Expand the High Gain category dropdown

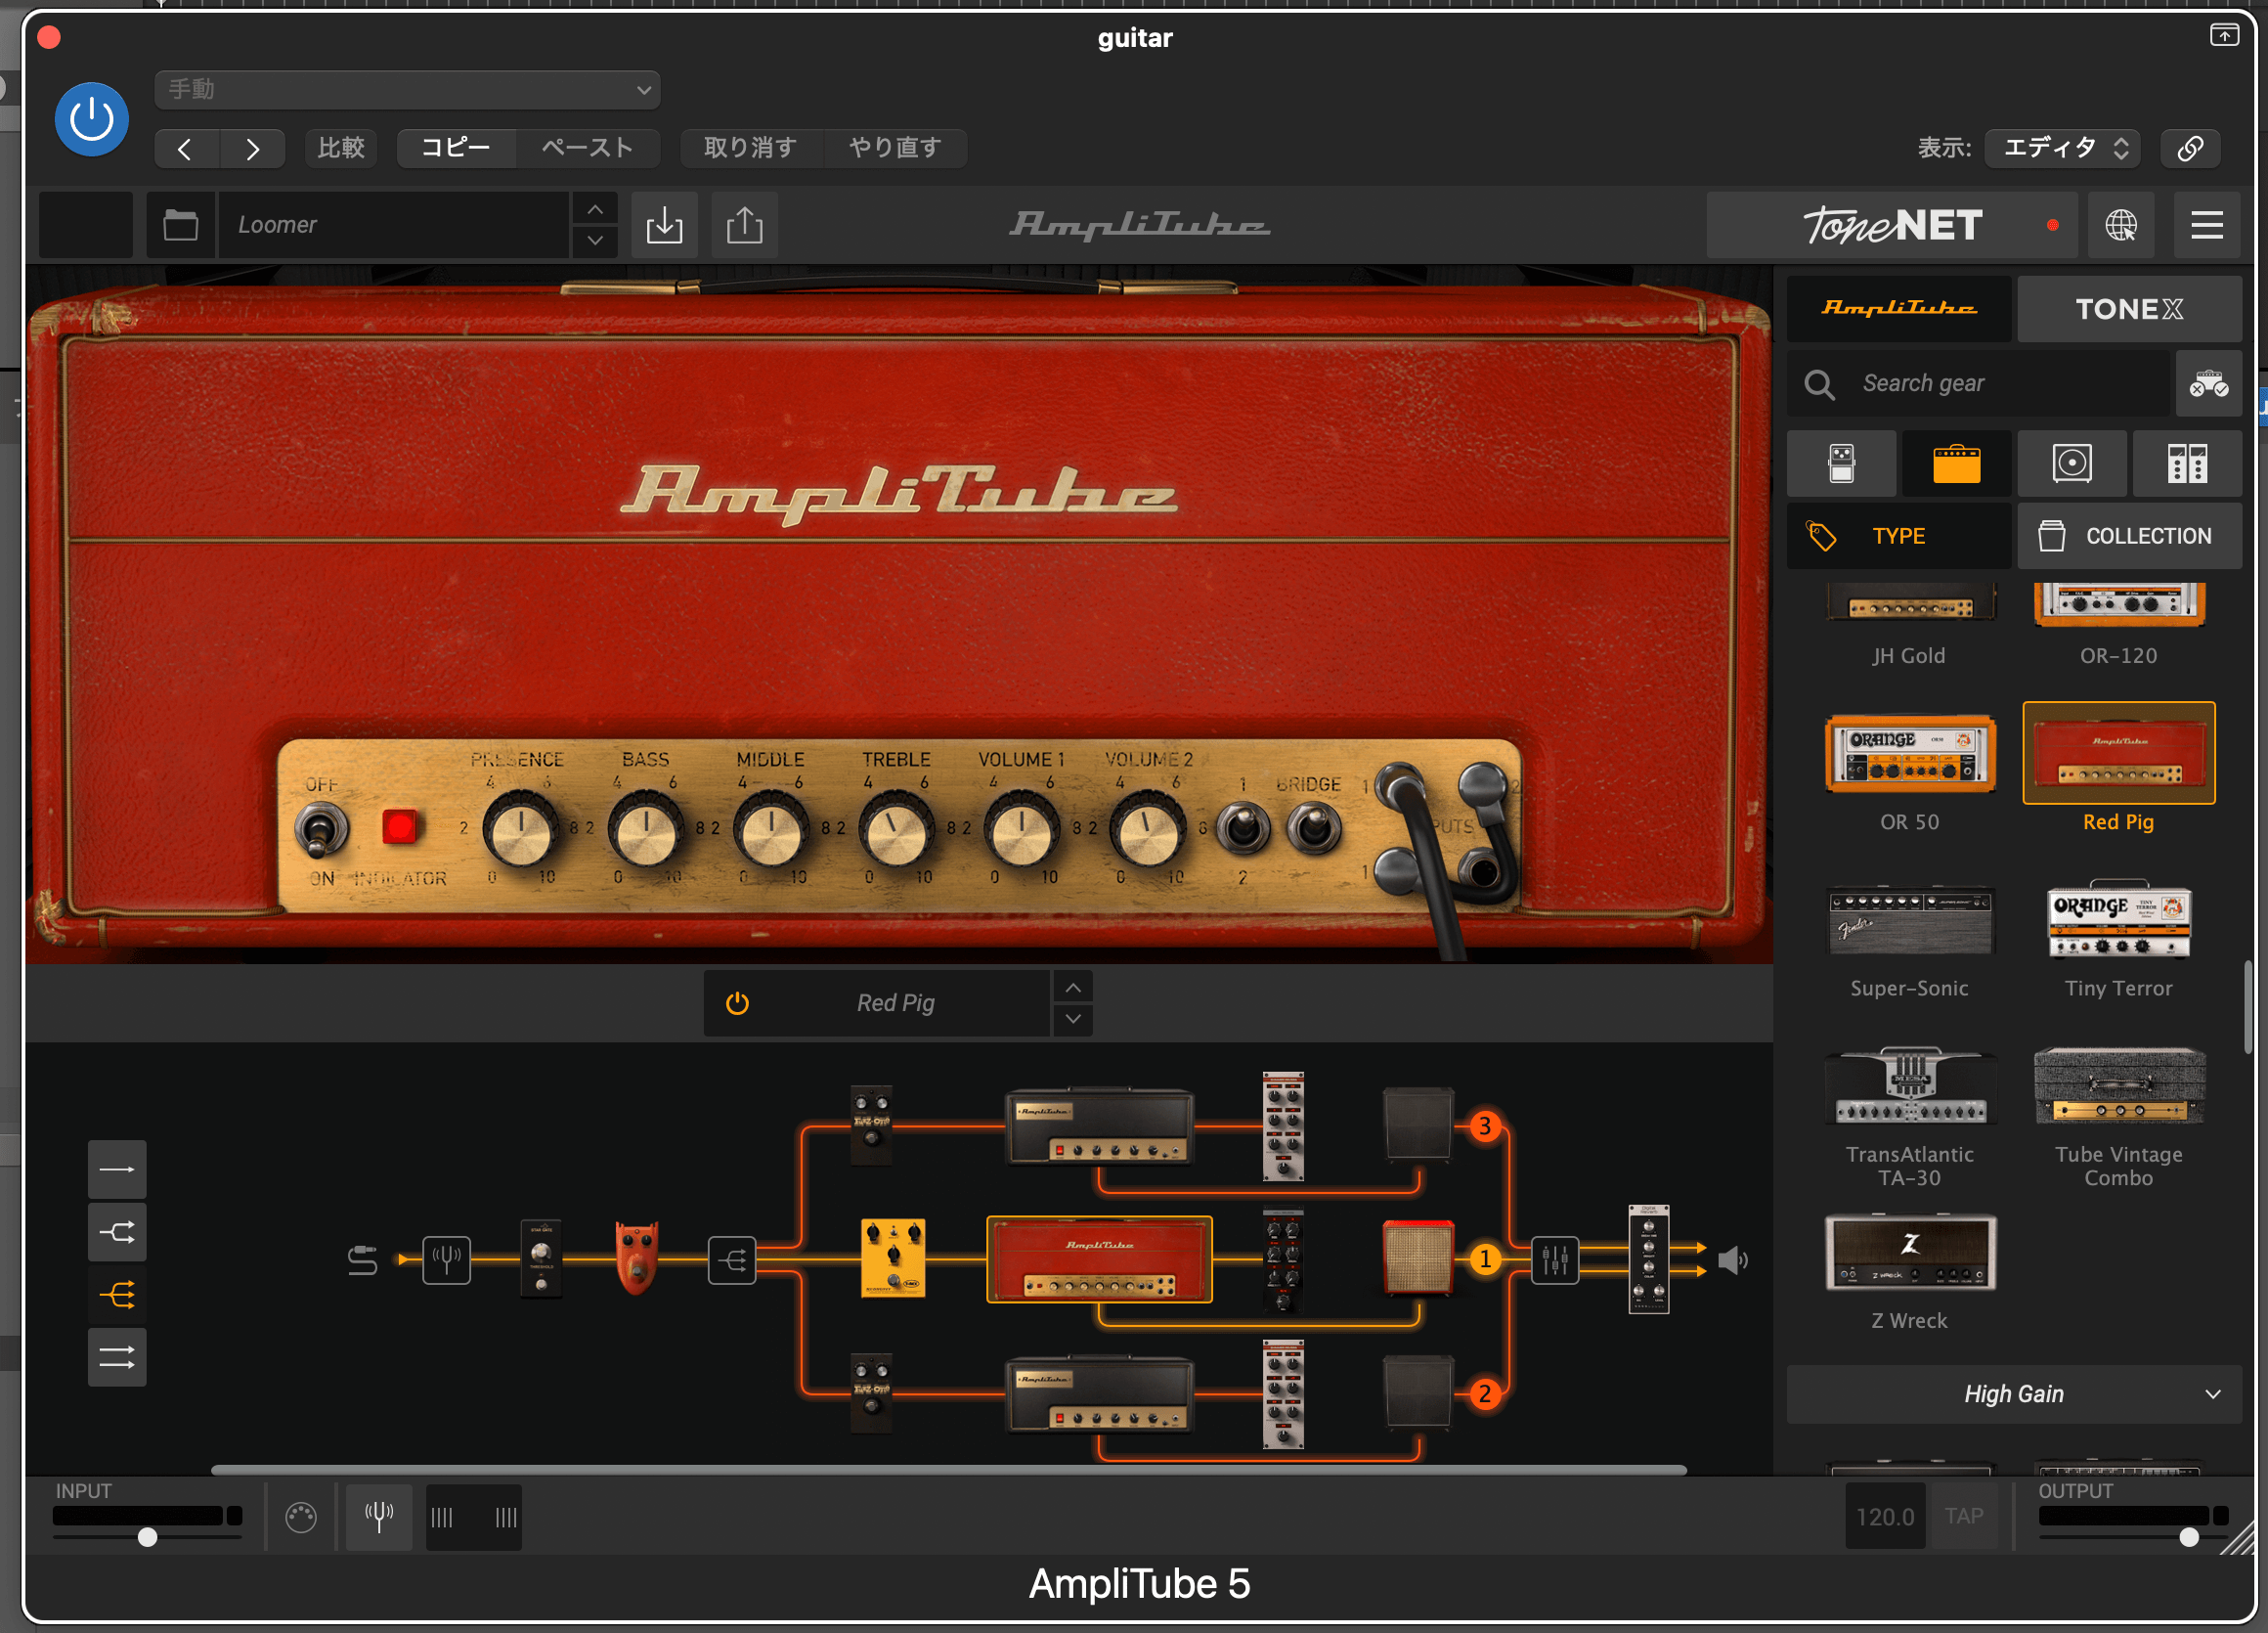(x=2013, y=1393)
